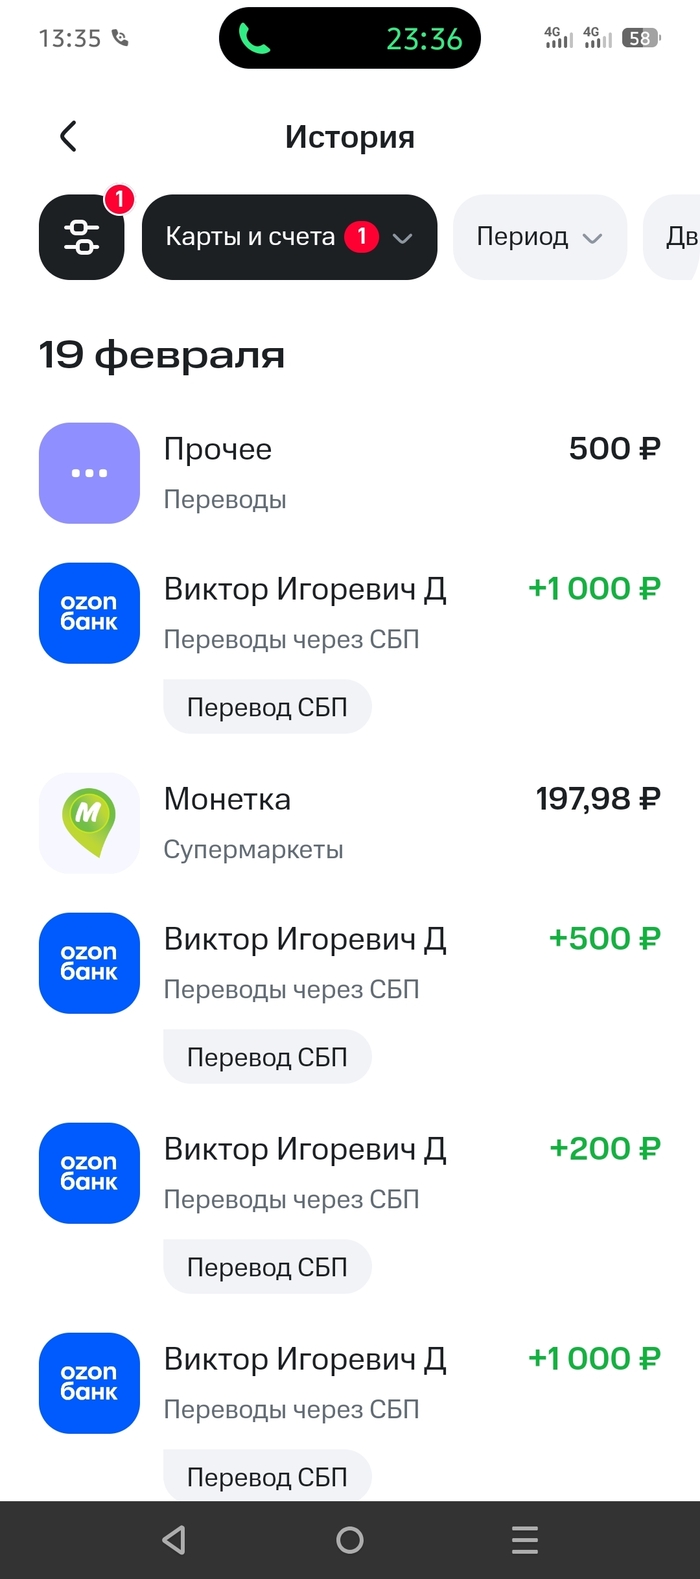Open recent apps with three-lines nav icon
The height and width of the screenshot is (1579, 700).
point(525,1540)
